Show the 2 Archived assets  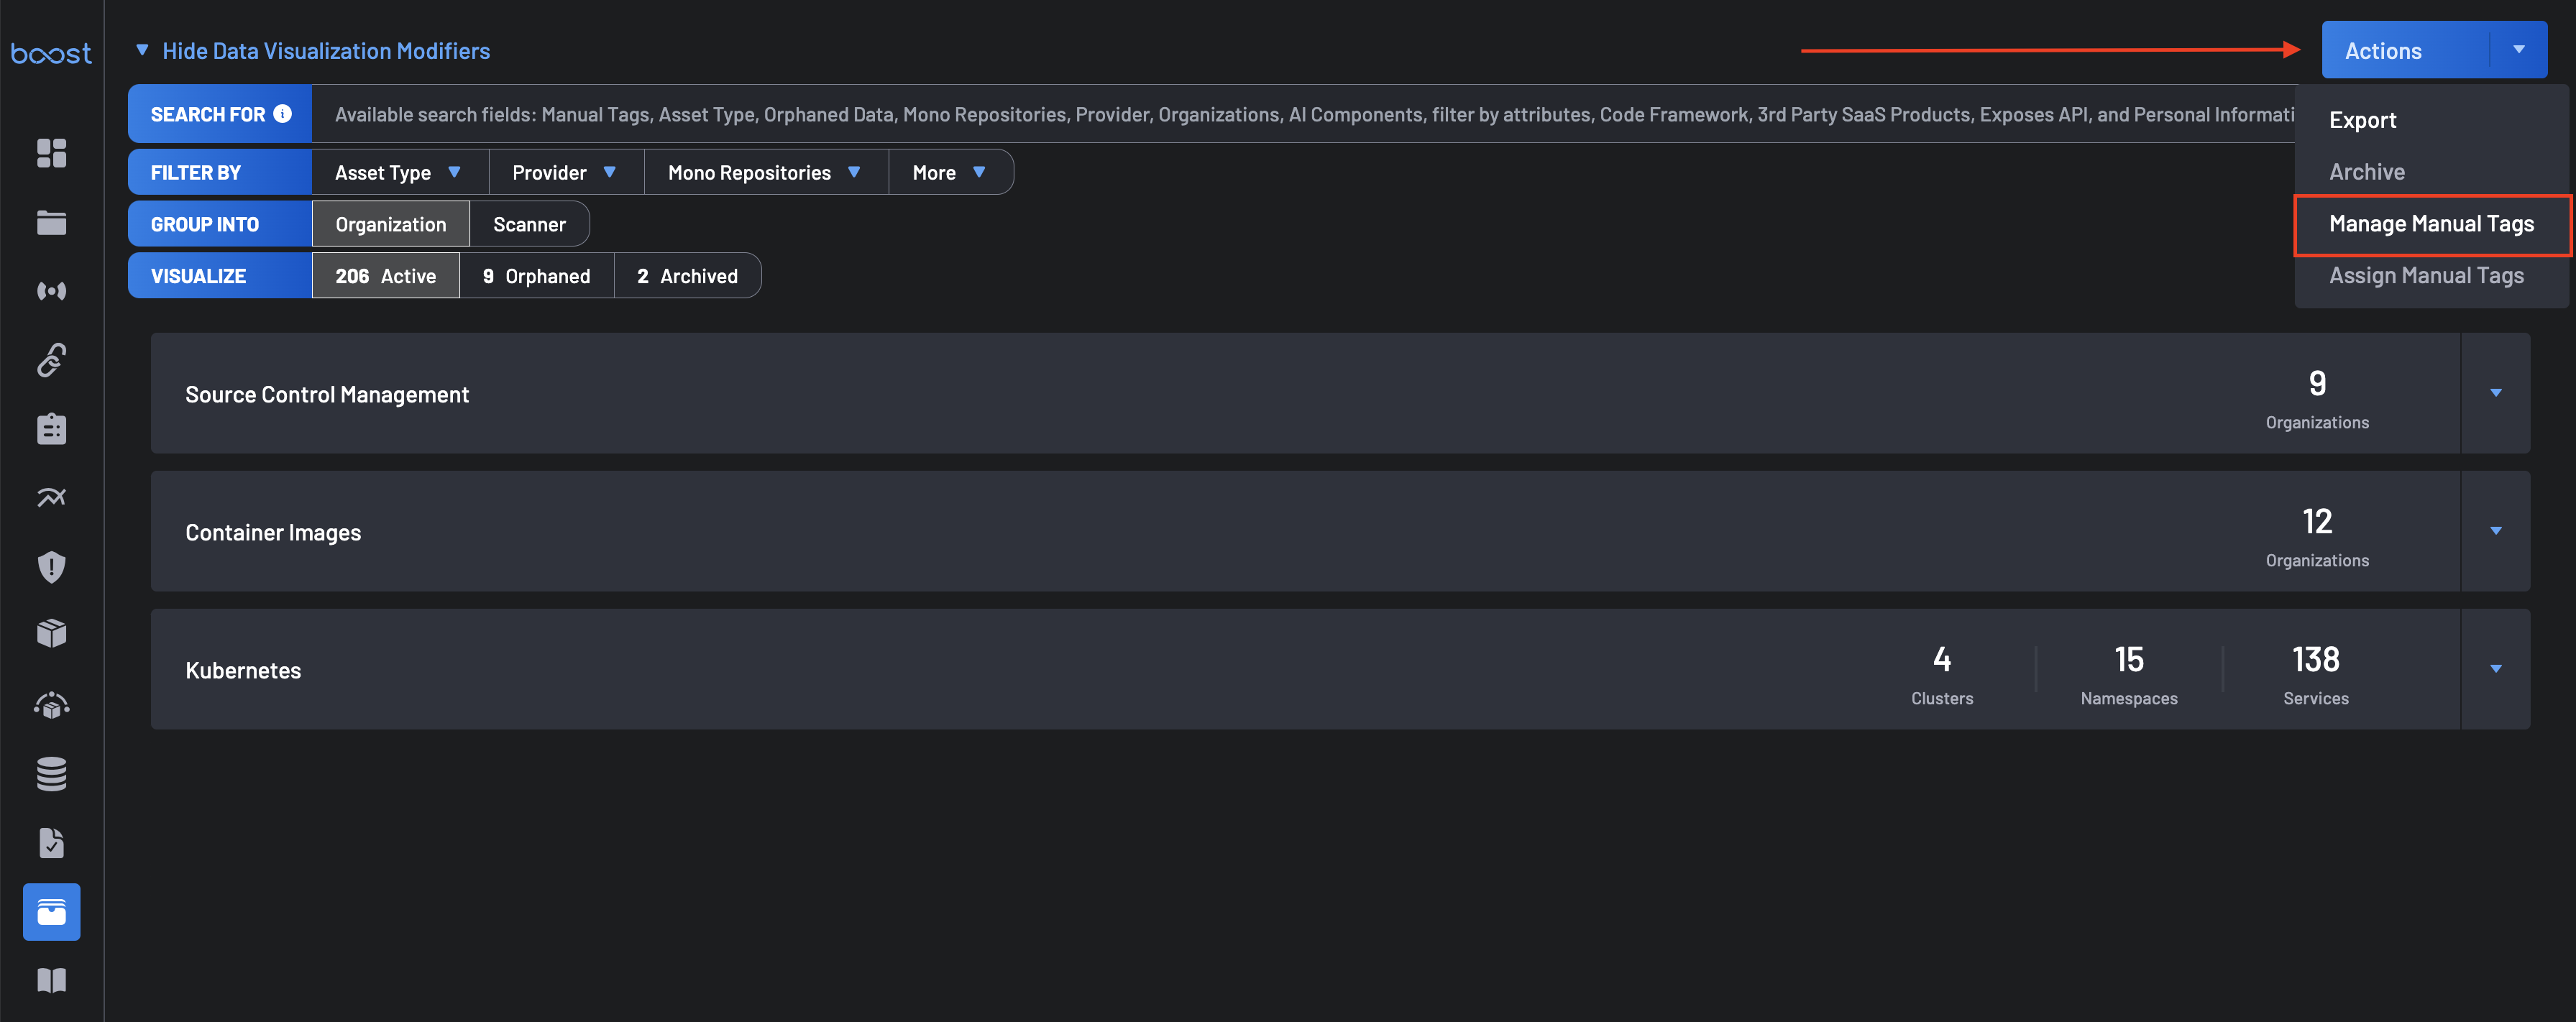687,276
